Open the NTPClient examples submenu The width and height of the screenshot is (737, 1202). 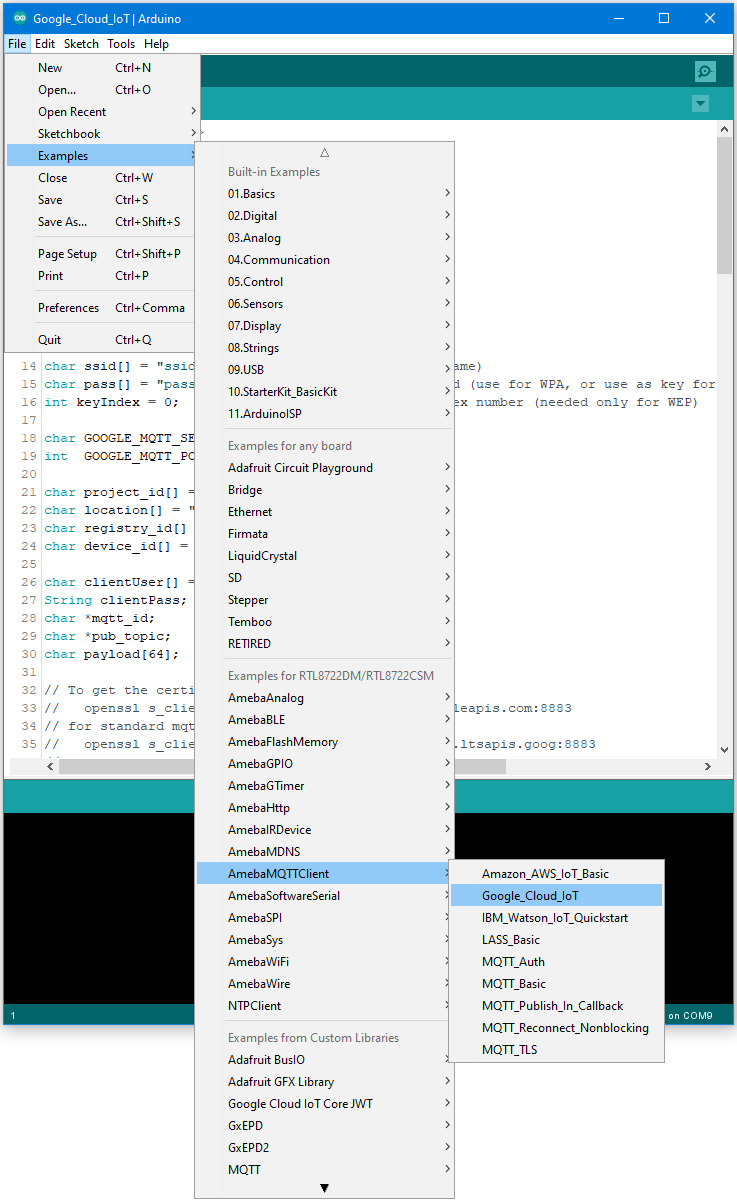pos(325,1006)
